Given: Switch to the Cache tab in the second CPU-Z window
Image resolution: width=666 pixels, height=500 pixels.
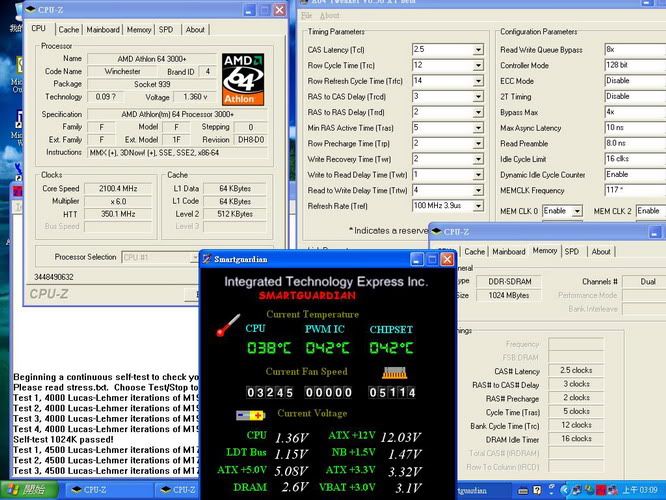Looking at the screenshot, I should click(474, 251).
